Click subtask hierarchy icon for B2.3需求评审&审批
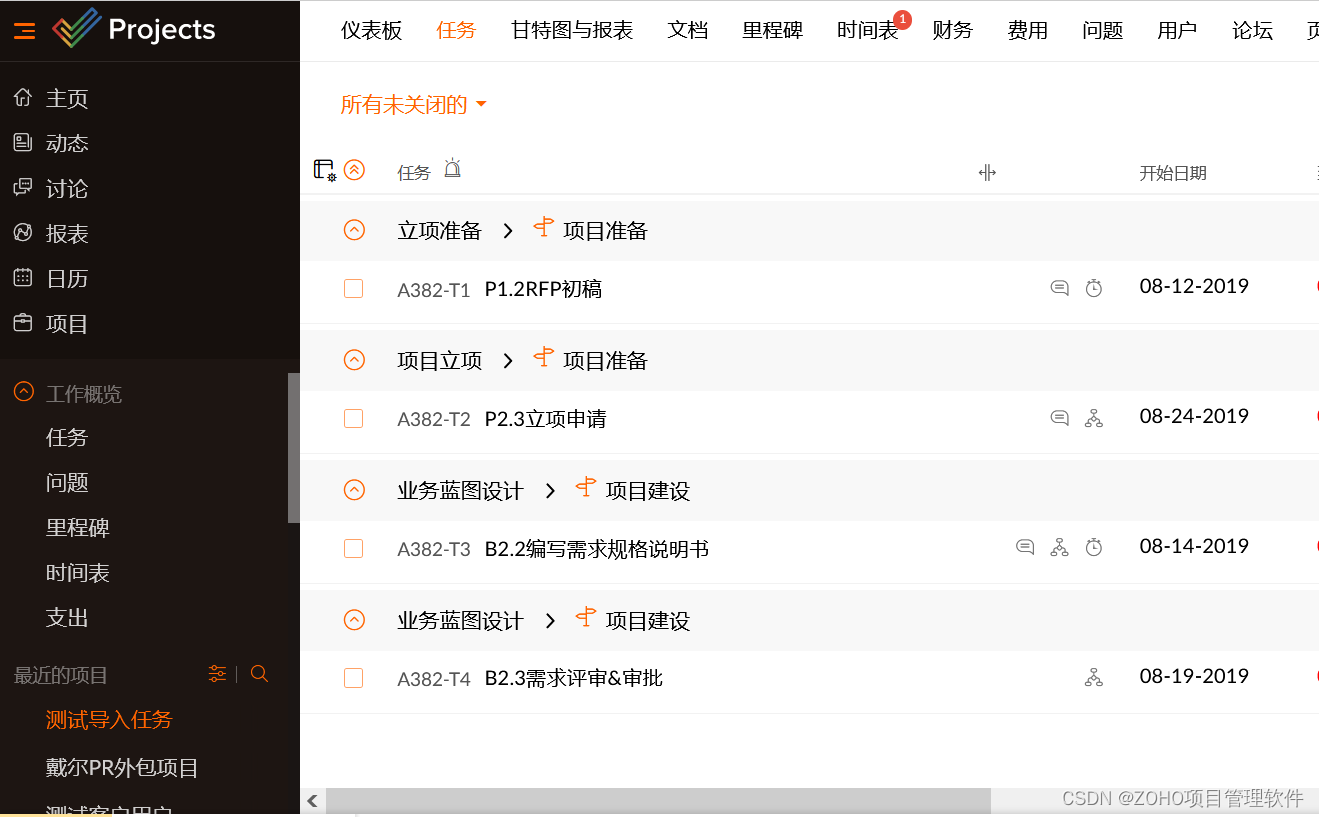The image size is (1319, 817). (1094, 678)
